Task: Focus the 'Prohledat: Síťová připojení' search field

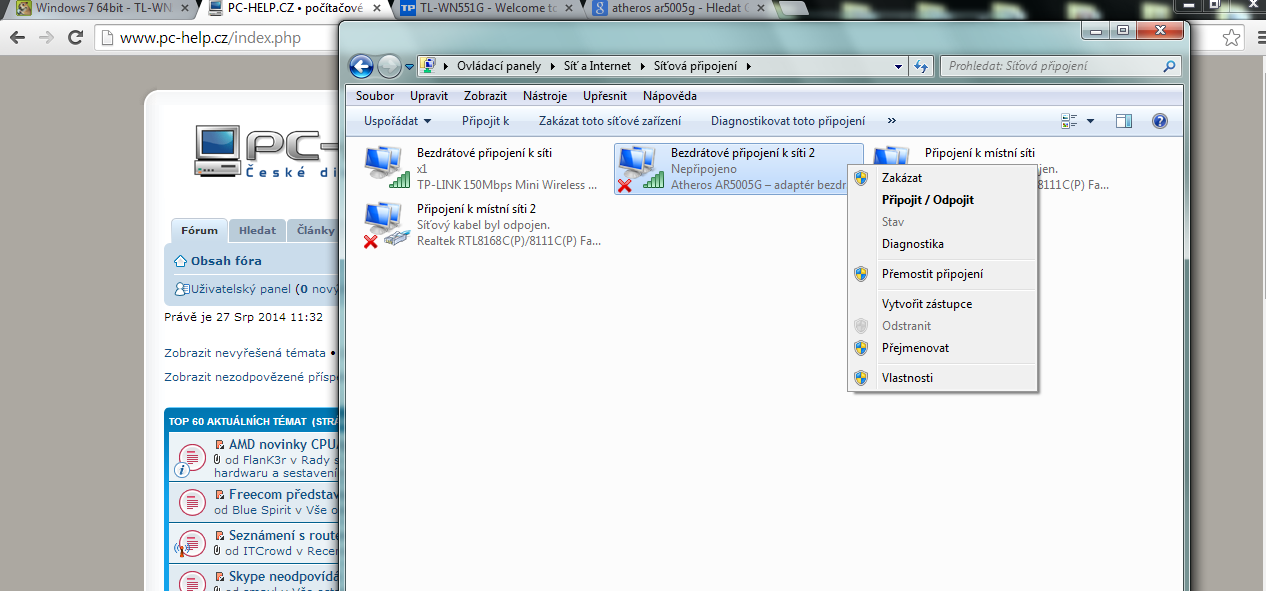Action: tap(1060, 66)
